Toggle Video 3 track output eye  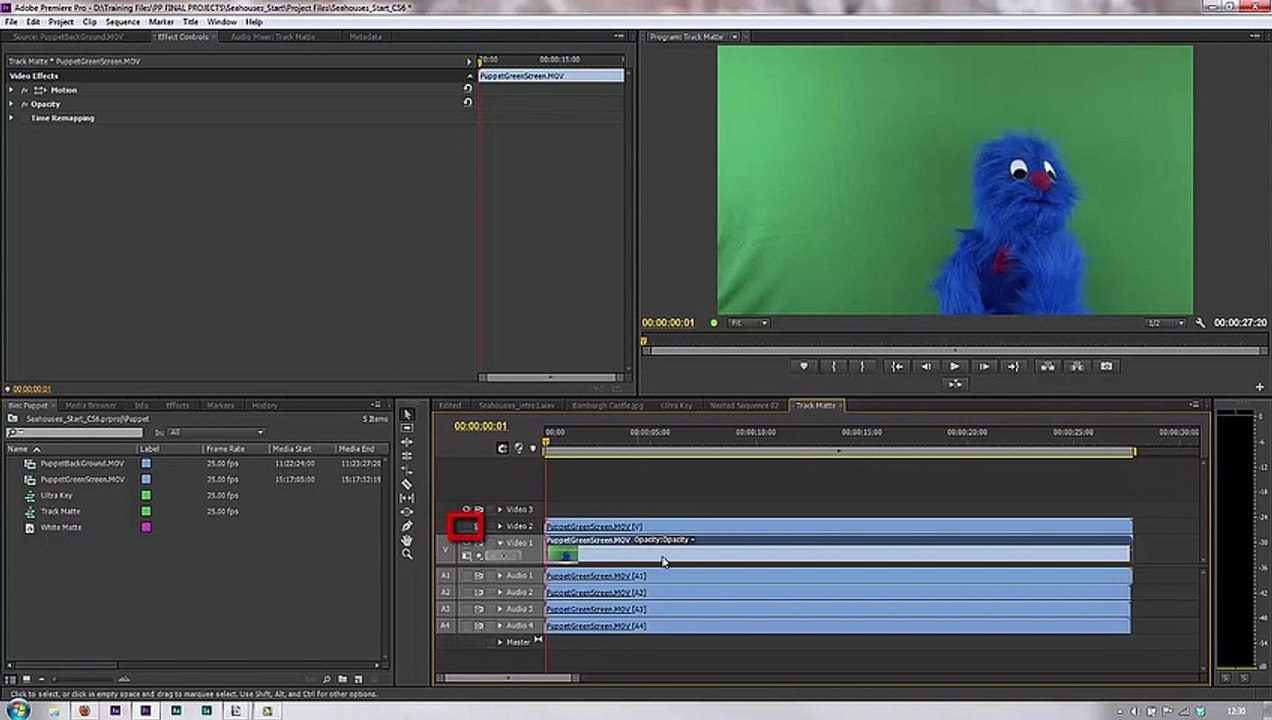[466, 509]
